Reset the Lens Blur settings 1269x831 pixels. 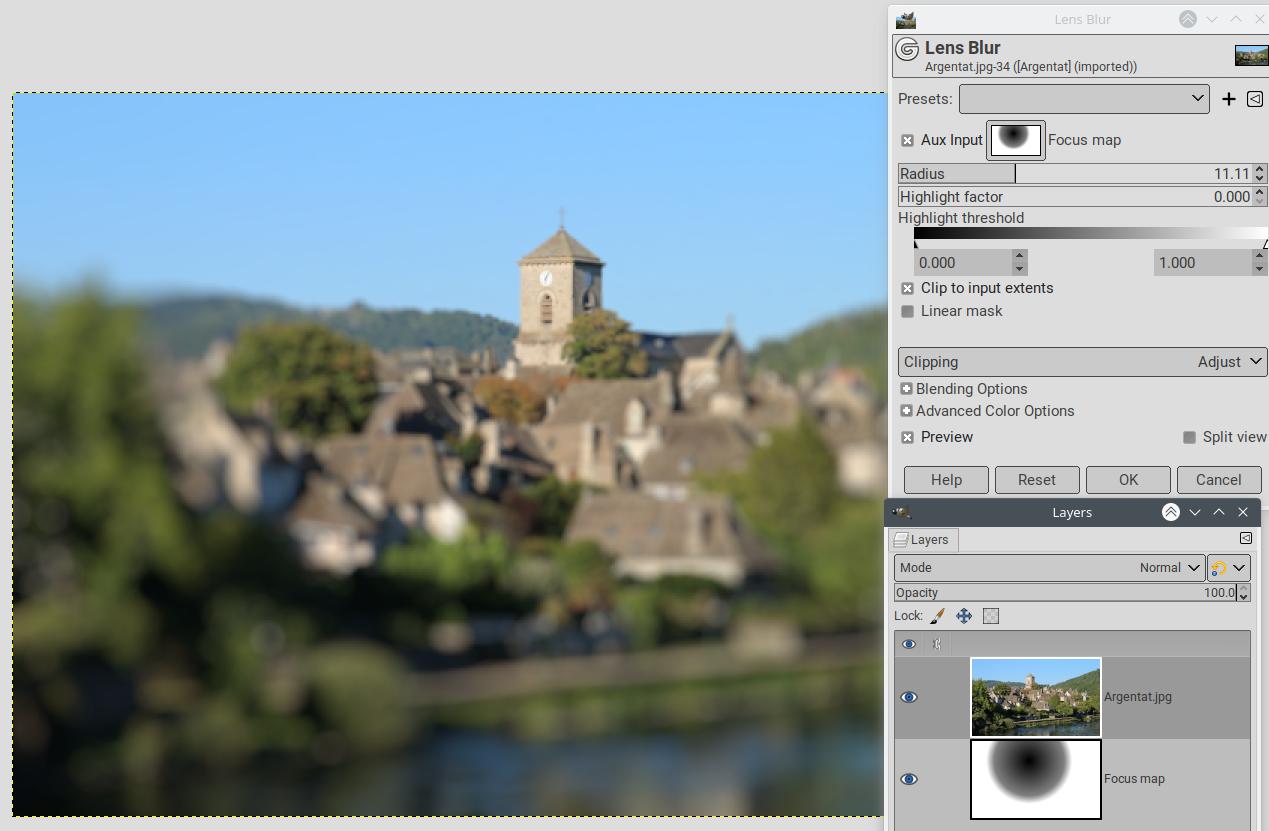(1037, 480)
